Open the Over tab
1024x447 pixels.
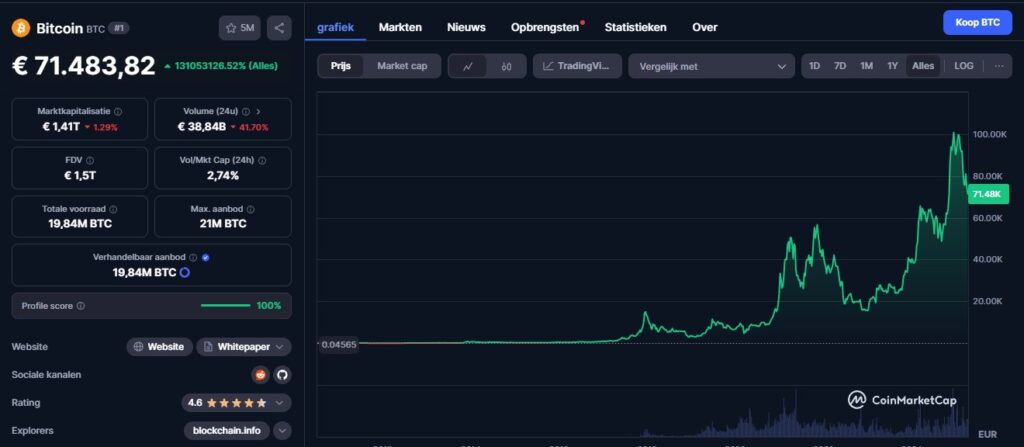point(705,27)
